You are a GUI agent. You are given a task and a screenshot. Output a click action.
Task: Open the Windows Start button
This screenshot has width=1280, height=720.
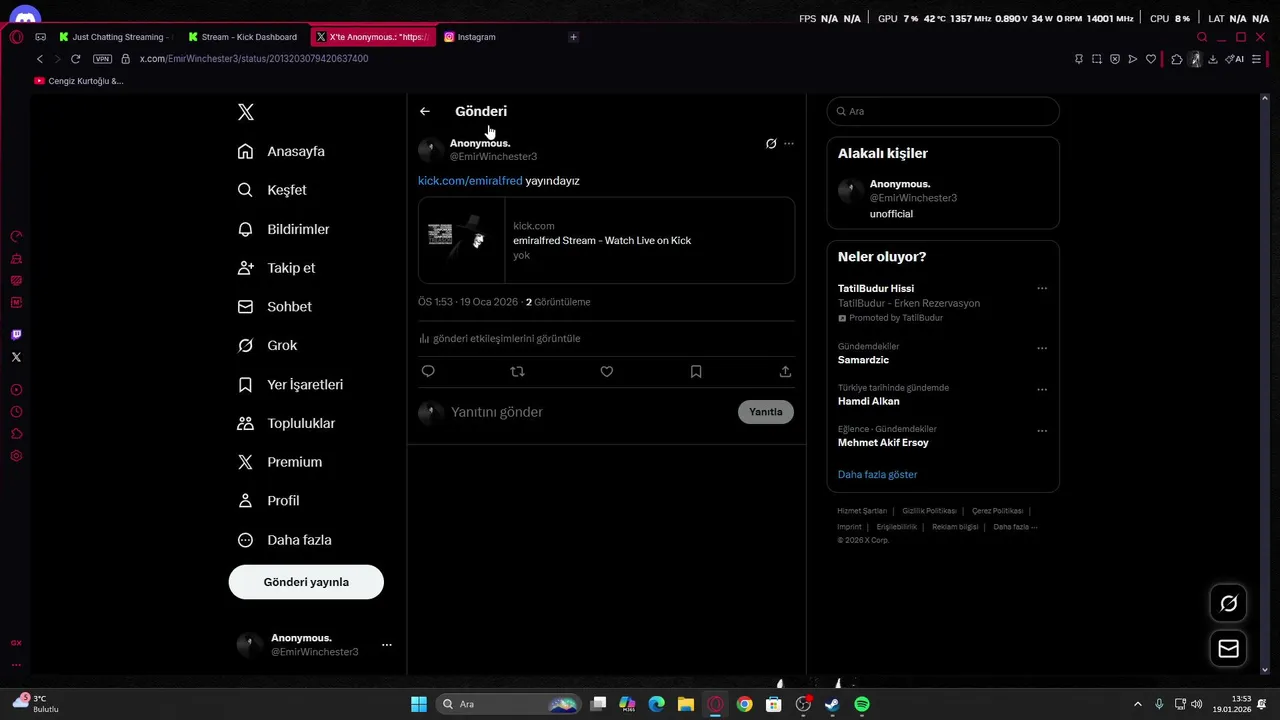click(419, 704)
